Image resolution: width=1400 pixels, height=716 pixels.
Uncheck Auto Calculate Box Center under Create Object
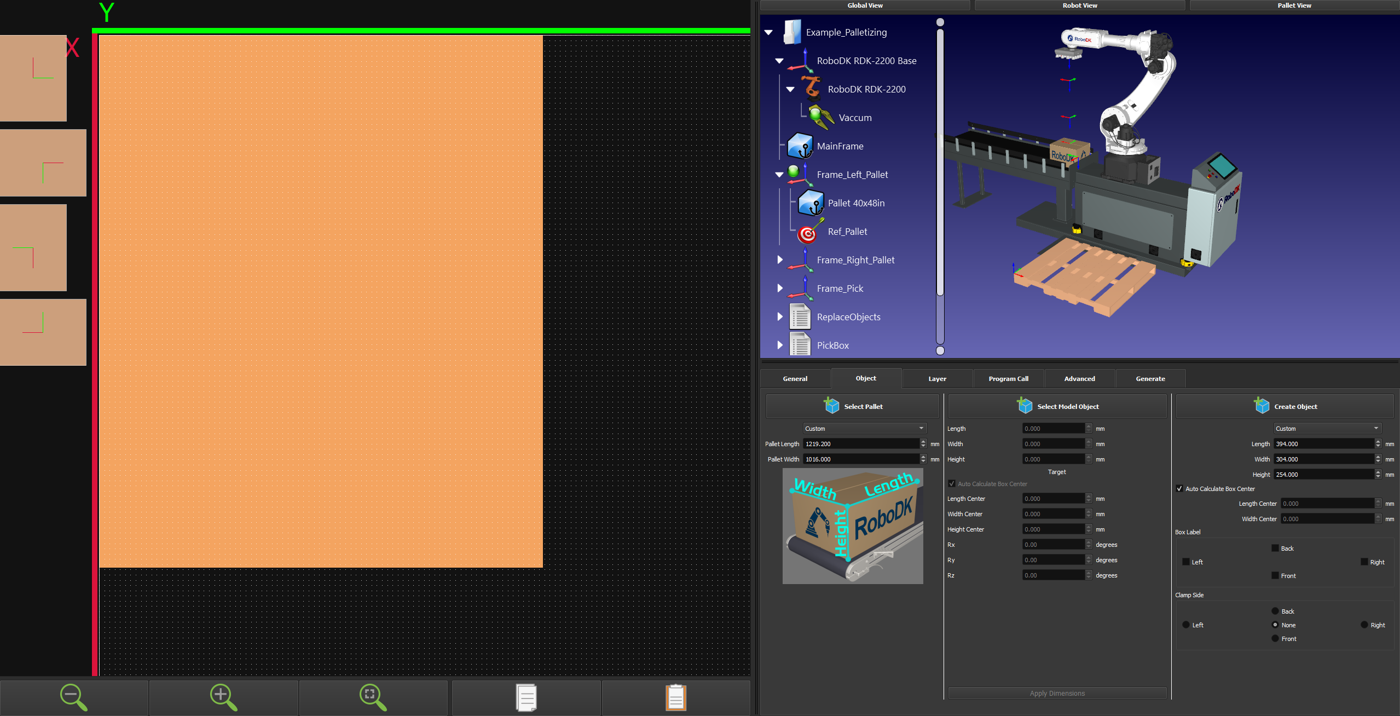coord(1180,489)
